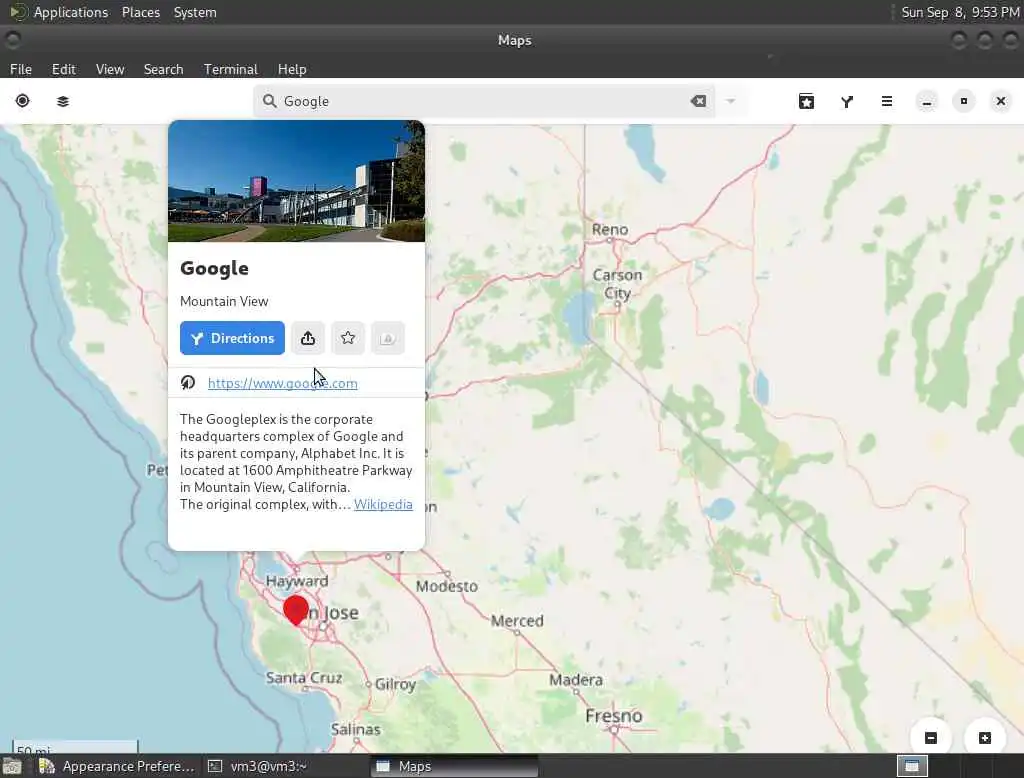Click the Maps taskbar entry

coord(455,766)
